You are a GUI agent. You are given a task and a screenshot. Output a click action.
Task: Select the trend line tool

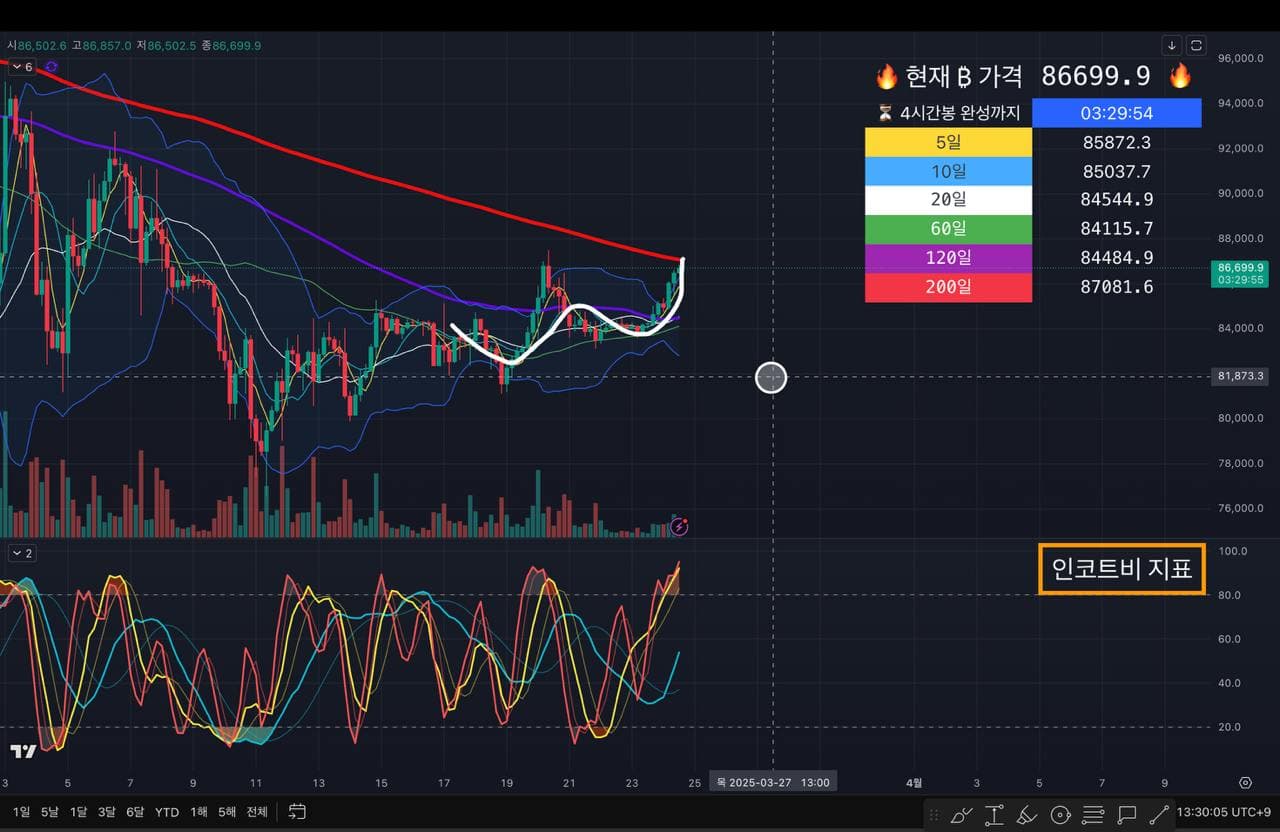coord(1160,814)
